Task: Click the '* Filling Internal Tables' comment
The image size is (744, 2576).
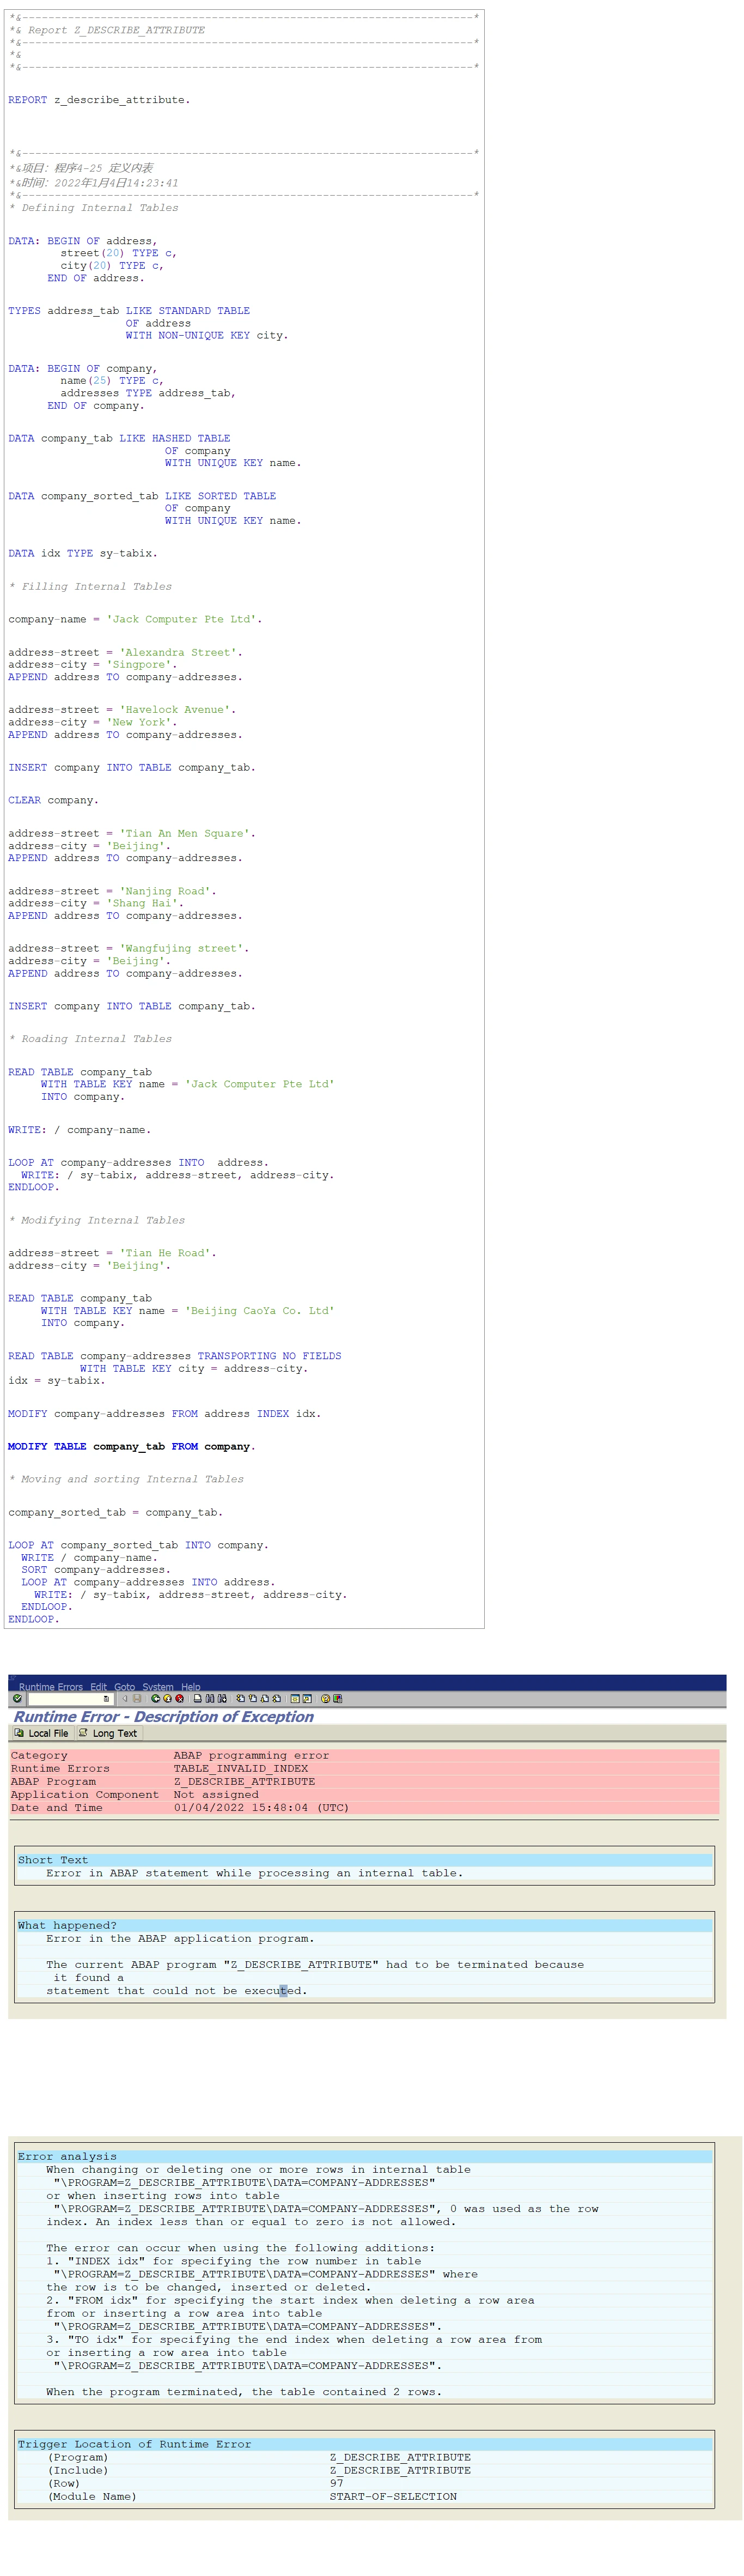Action: click(90, 586)
